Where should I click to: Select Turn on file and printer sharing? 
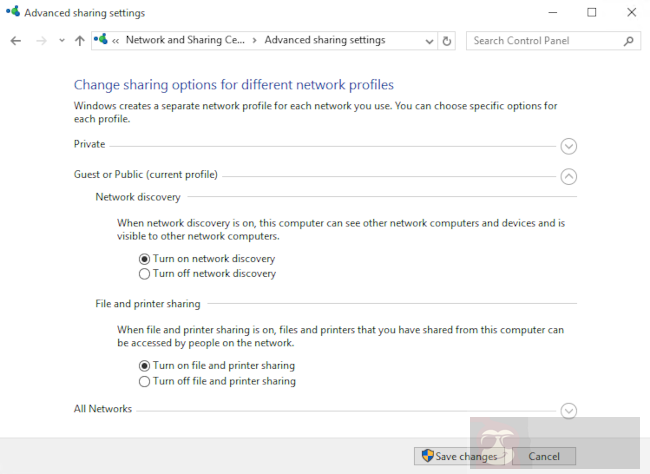[144, 366]
